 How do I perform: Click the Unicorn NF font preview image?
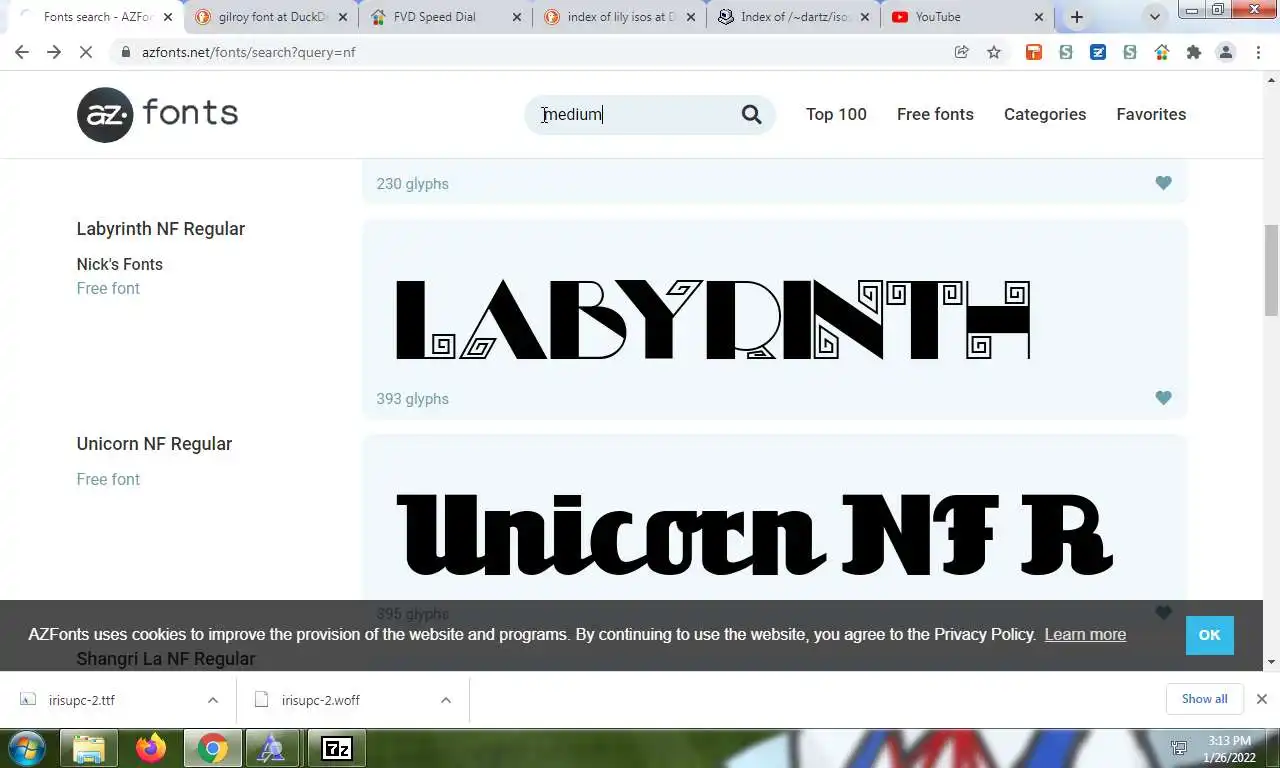point(754,534)
